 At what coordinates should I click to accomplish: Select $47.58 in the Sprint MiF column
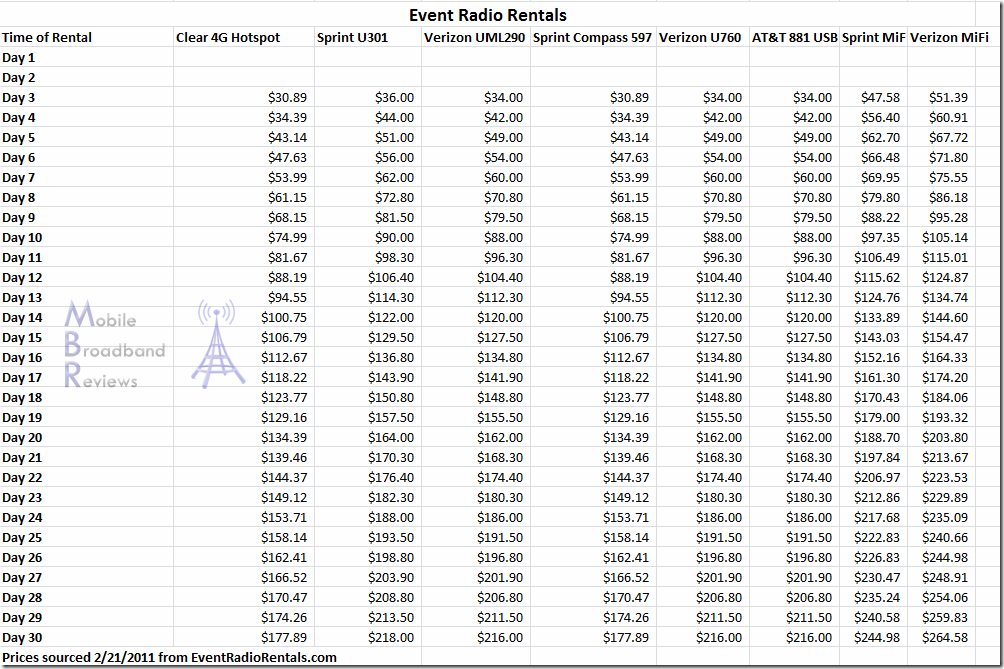880,97
